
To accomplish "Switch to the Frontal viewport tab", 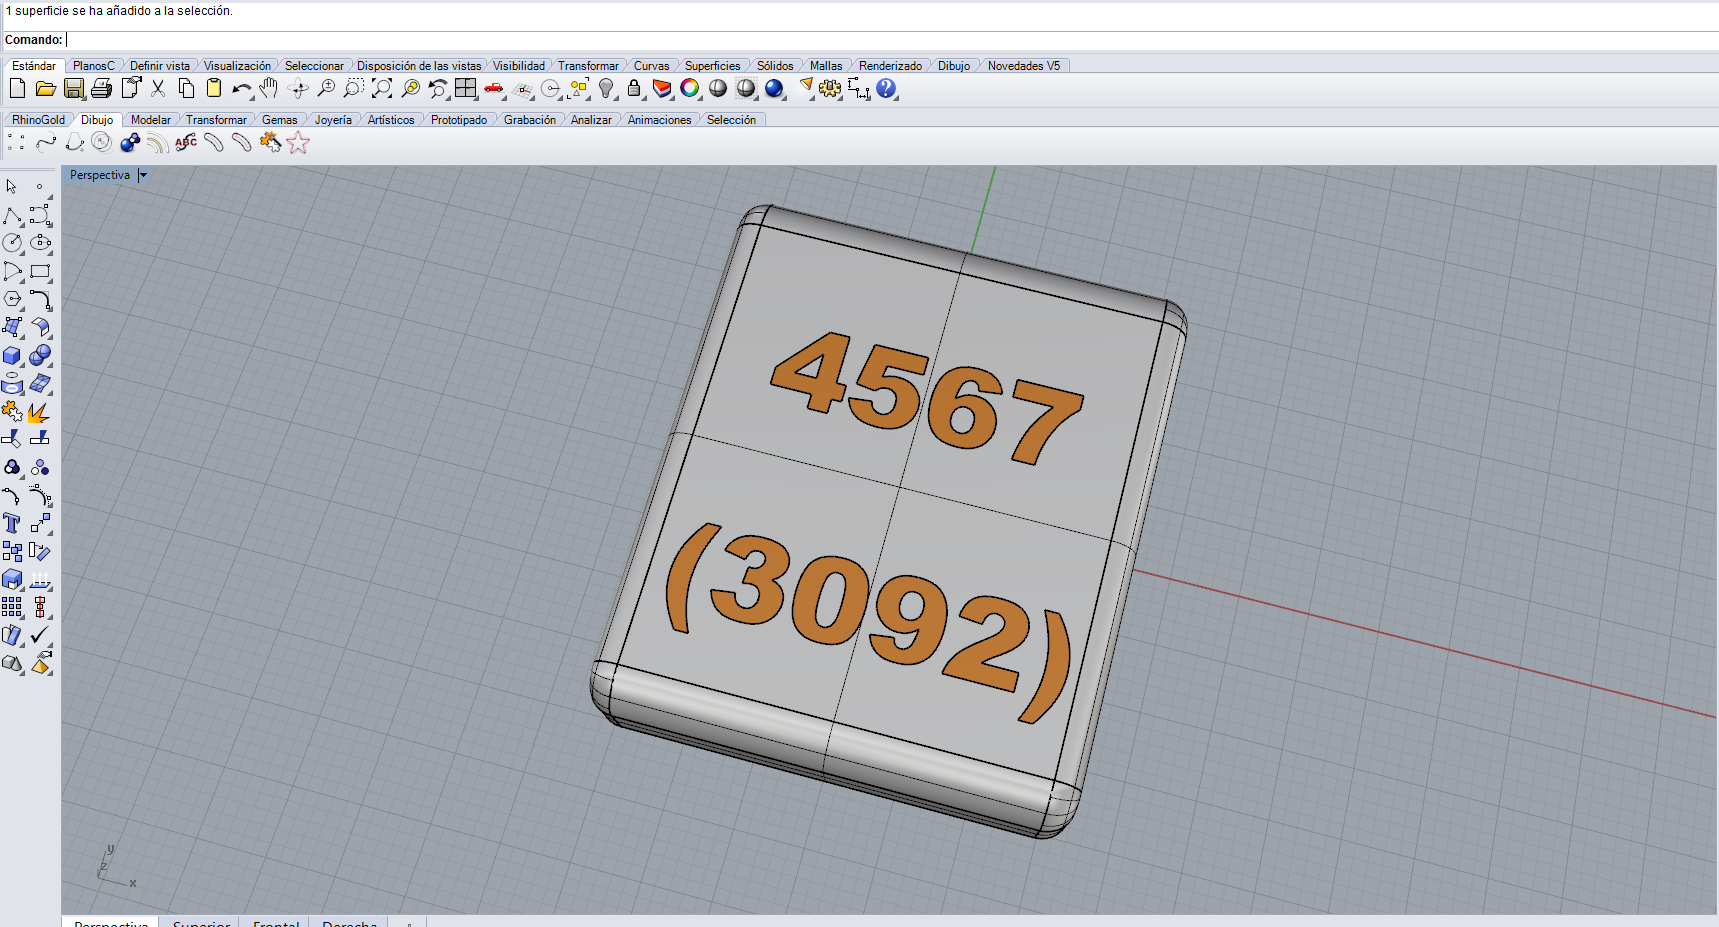I will [276, 922].
